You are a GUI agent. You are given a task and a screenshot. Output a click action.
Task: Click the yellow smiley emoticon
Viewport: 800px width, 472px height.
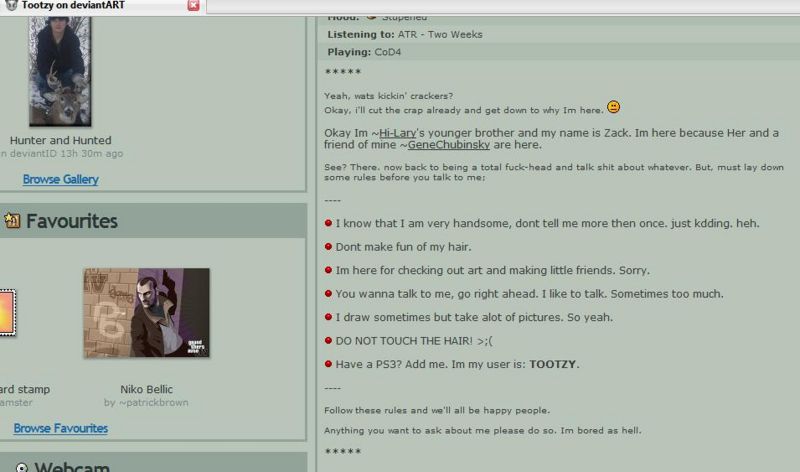pos(613,108)
